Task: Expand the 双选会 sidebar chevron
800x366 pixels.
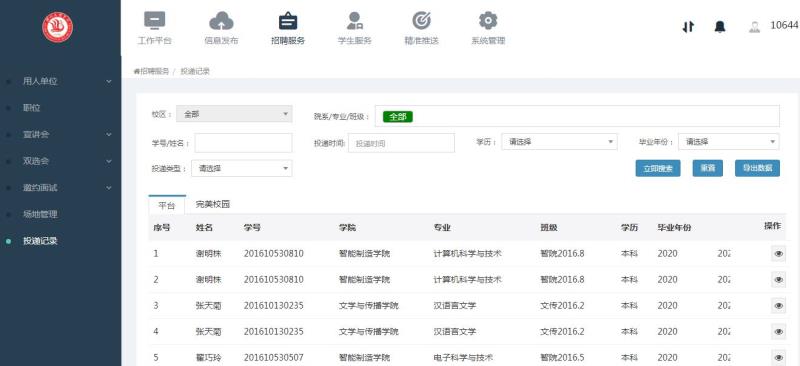Action: pyautogui.click(x=109, y=161)
